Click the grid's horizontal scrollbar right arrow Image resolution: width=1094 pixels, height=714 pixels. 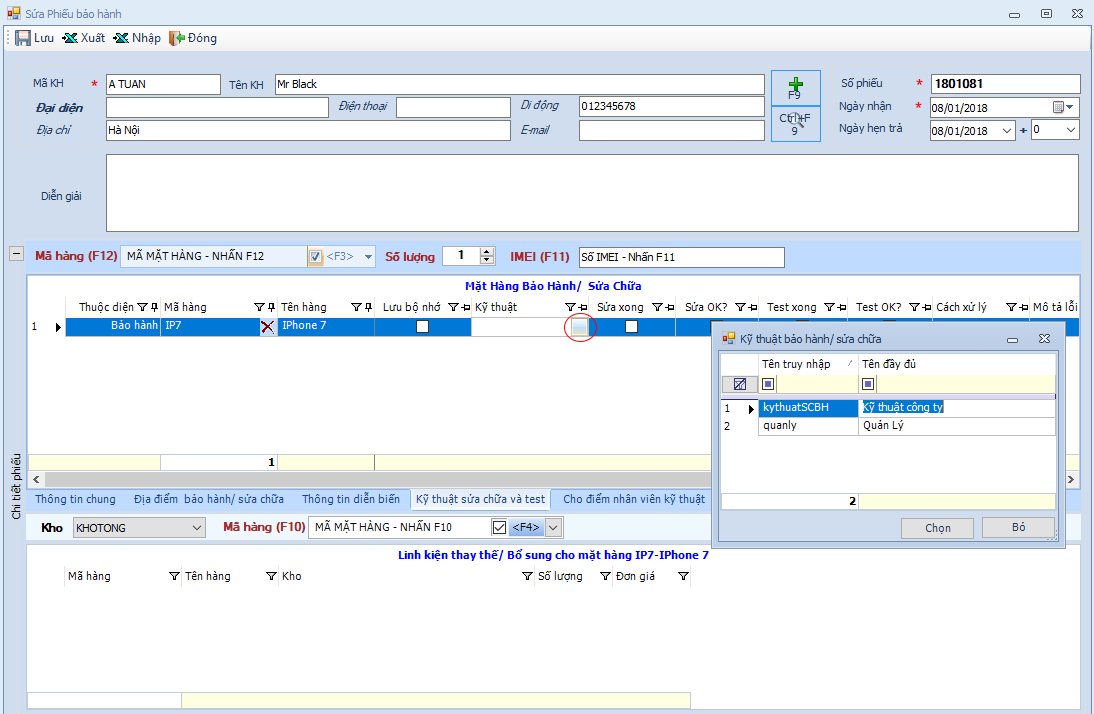tap(1071, 479)
